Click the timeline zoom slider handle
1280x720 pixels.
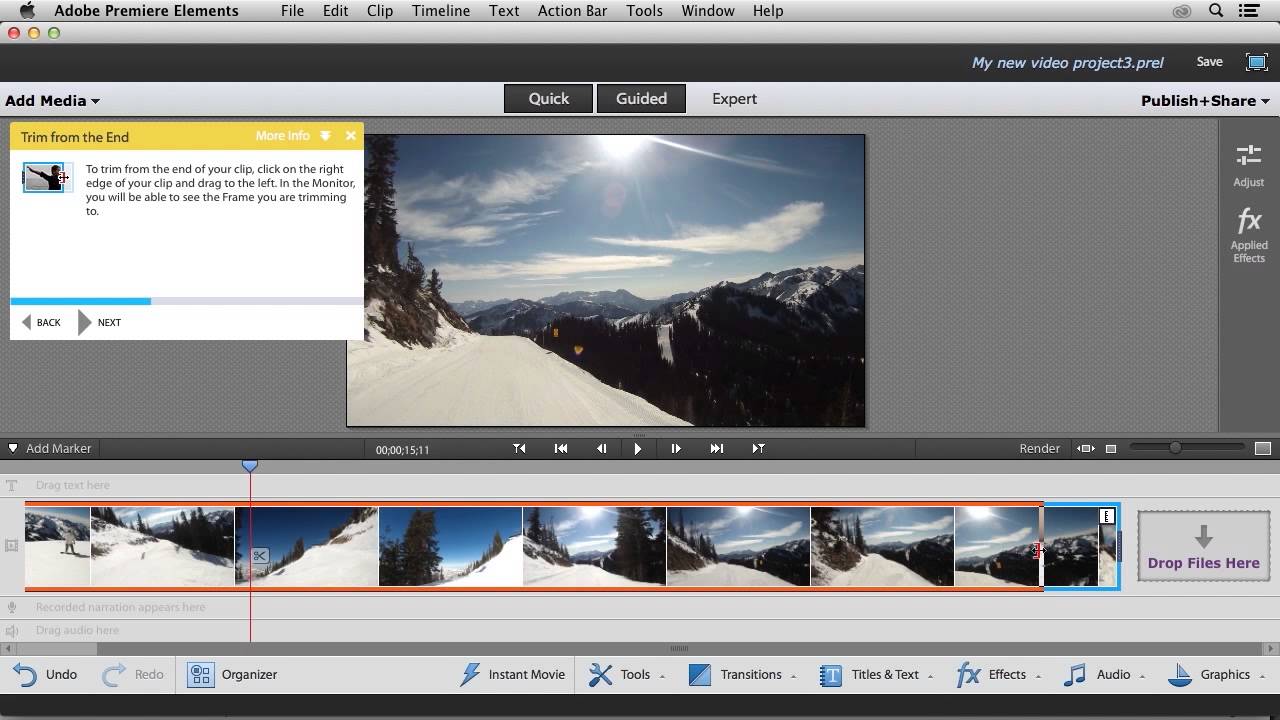tap(1175, 448)
